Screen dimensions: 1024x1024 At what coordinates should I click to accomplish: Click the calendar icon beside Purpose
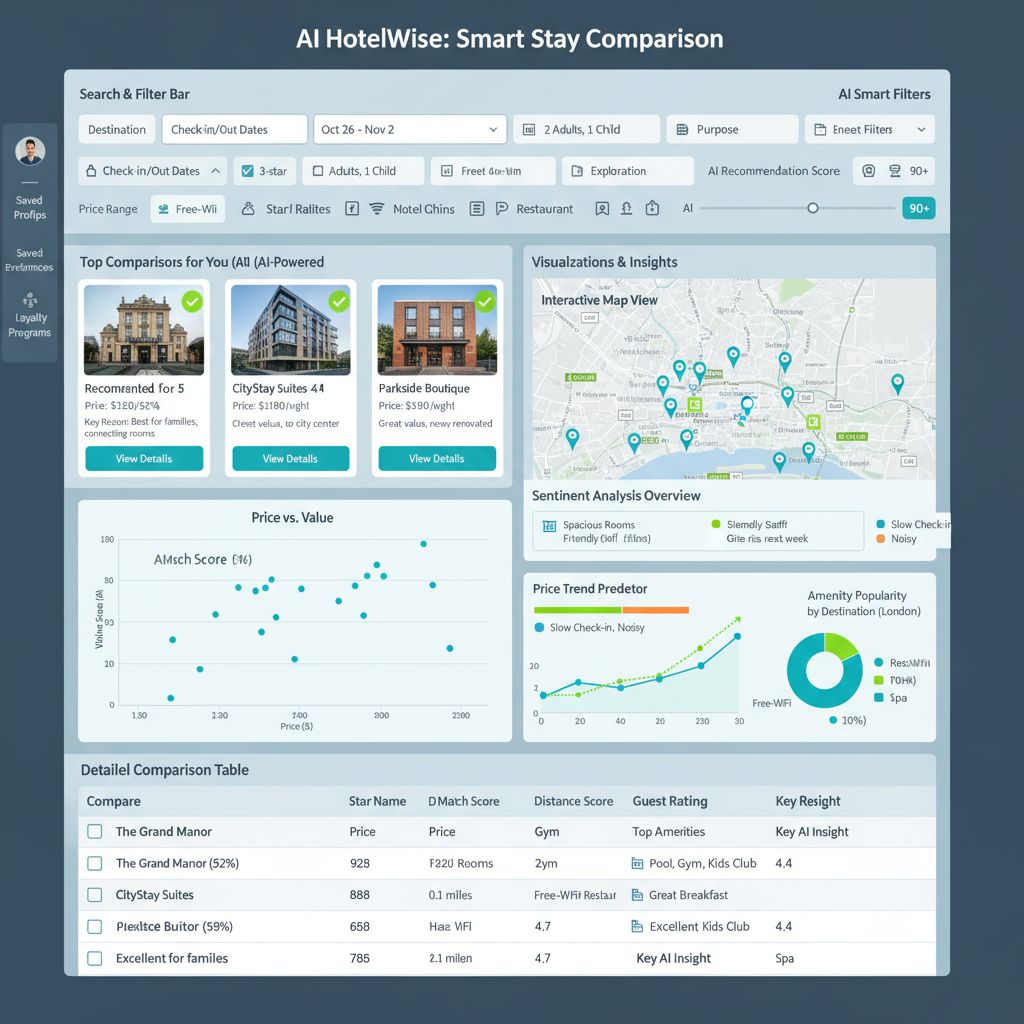tap(682, 130)
